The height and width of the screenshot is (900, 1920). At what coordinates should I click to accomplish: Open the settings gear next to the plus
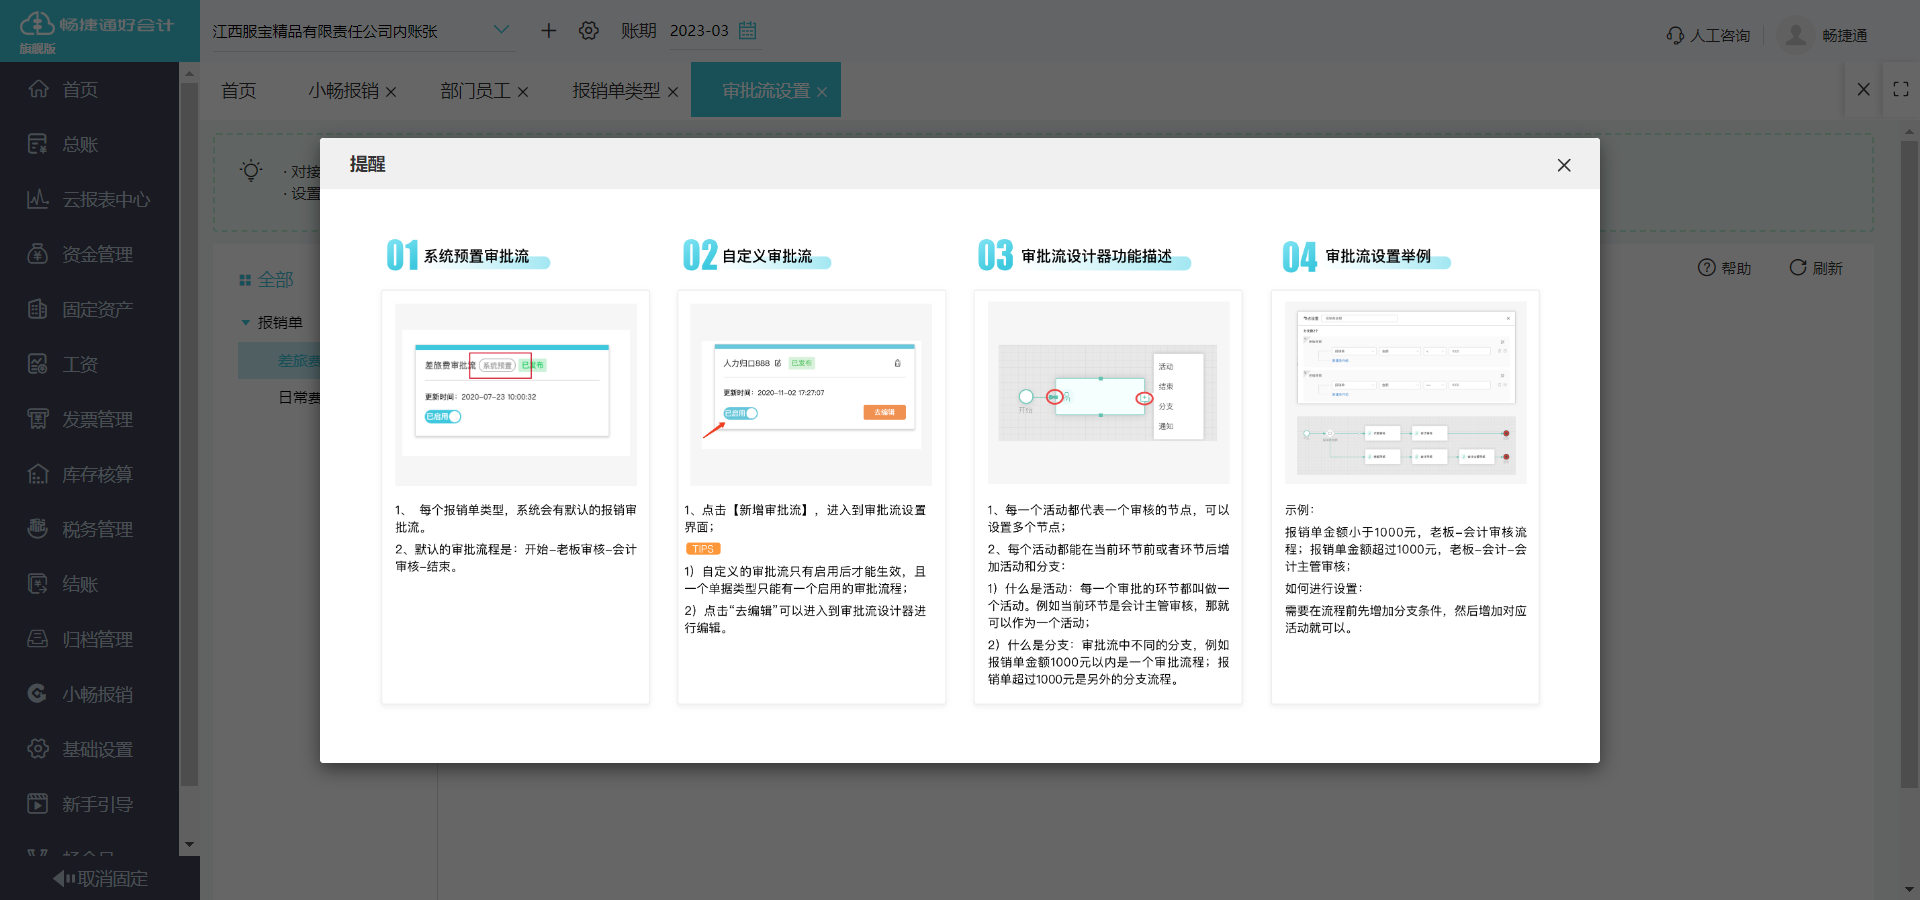pyautogui.click(x=589, y=31)
